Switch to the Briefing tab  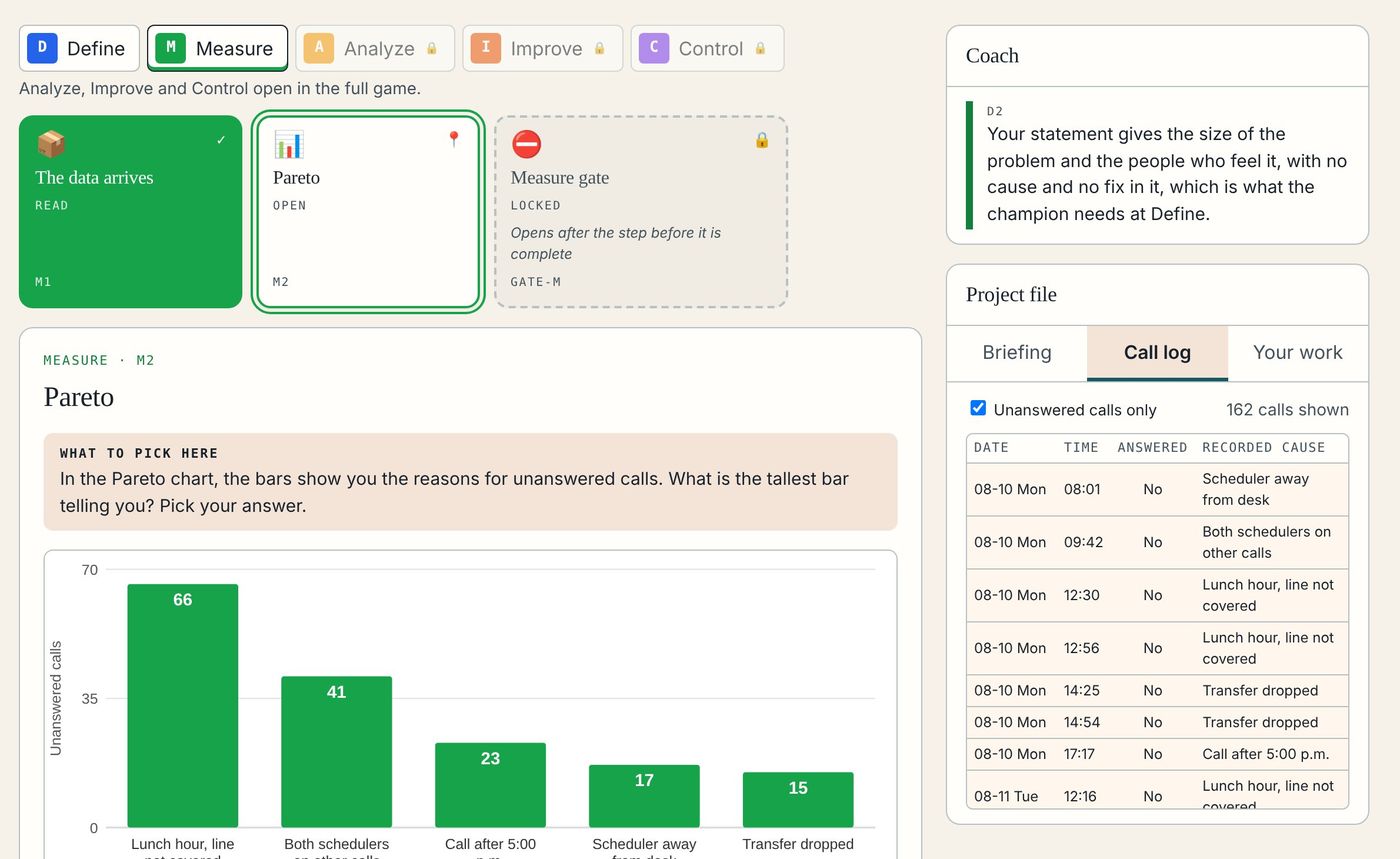pyautogui.click(x=1017, y=352)
